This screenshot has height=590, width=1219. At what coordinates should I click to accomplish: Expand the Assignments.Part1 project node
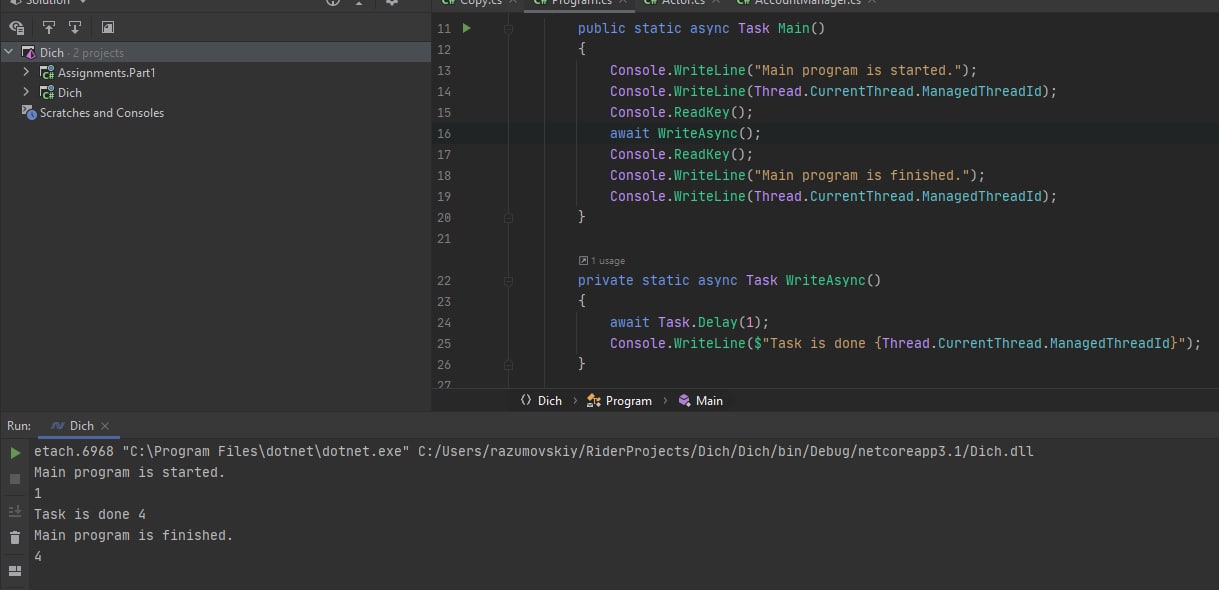(27, 73)
